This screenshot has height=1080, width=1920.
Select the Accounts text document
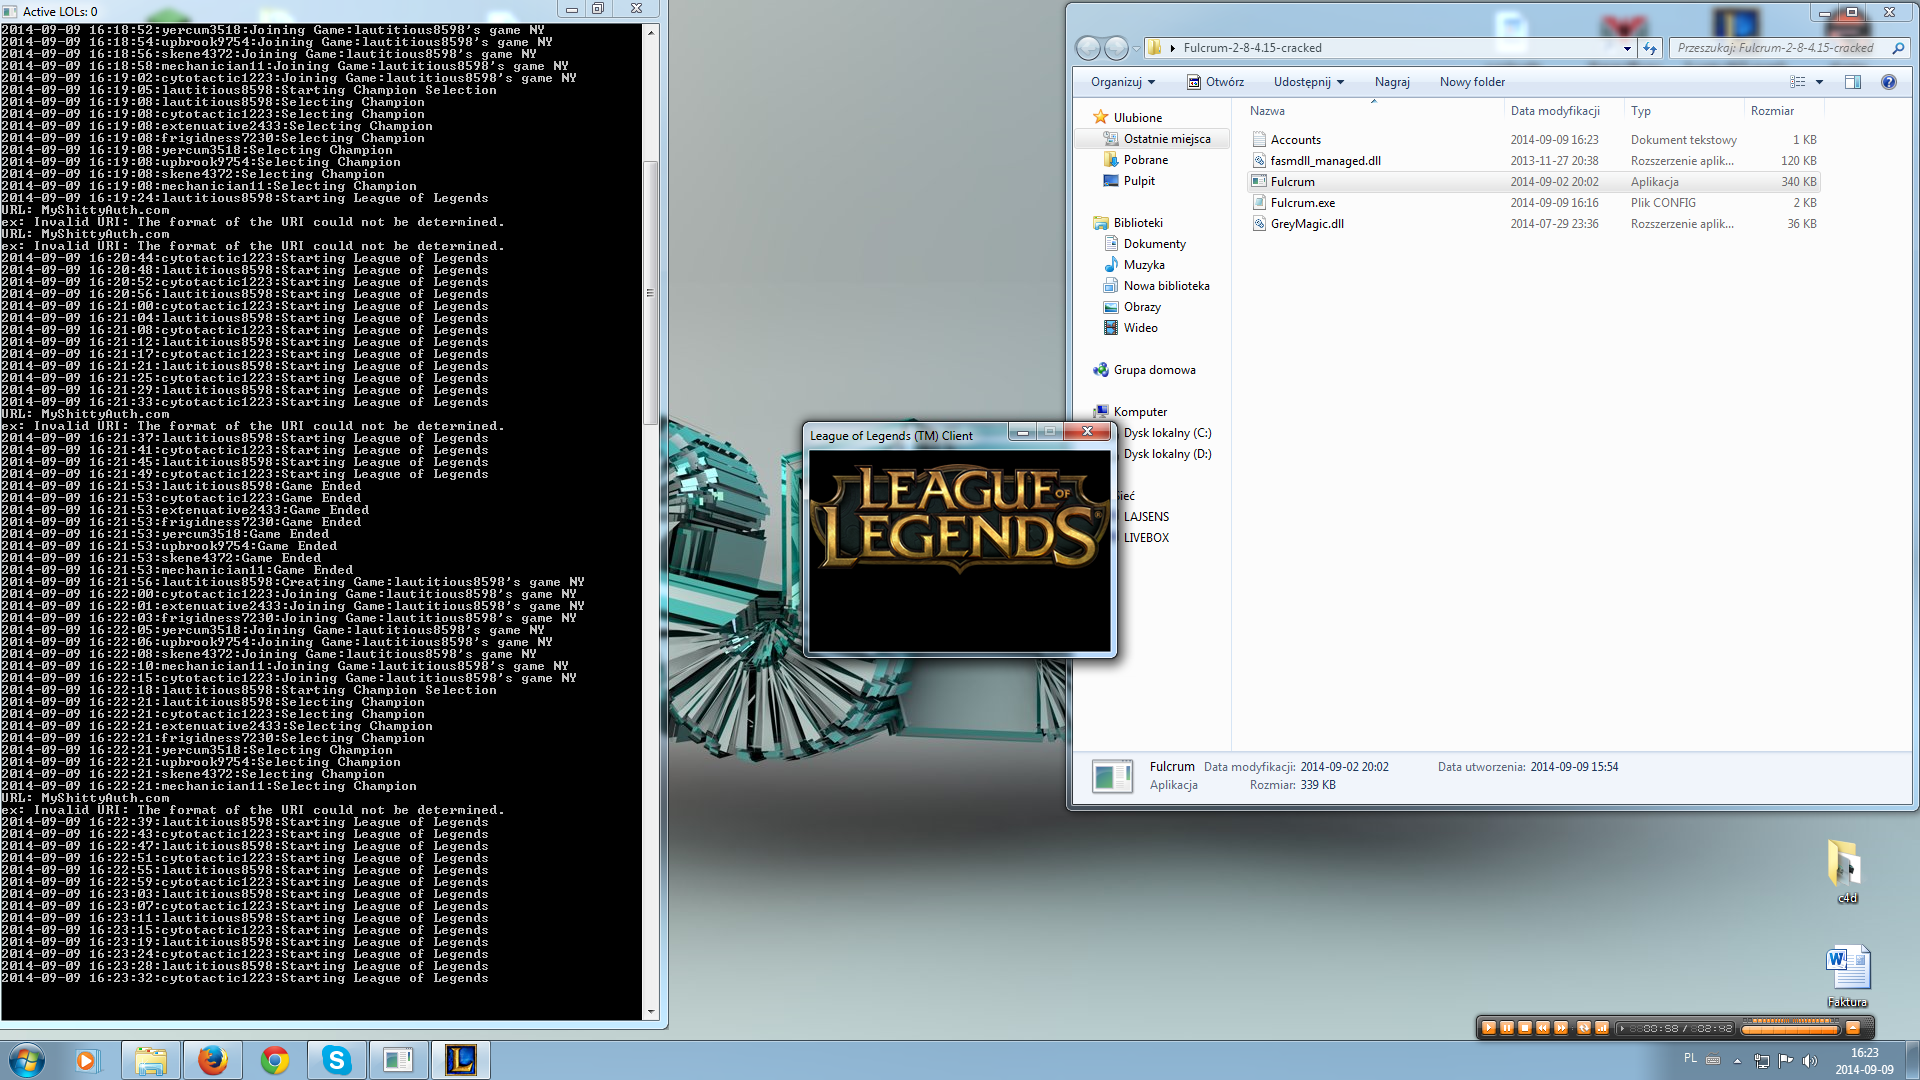(1534, 140)
